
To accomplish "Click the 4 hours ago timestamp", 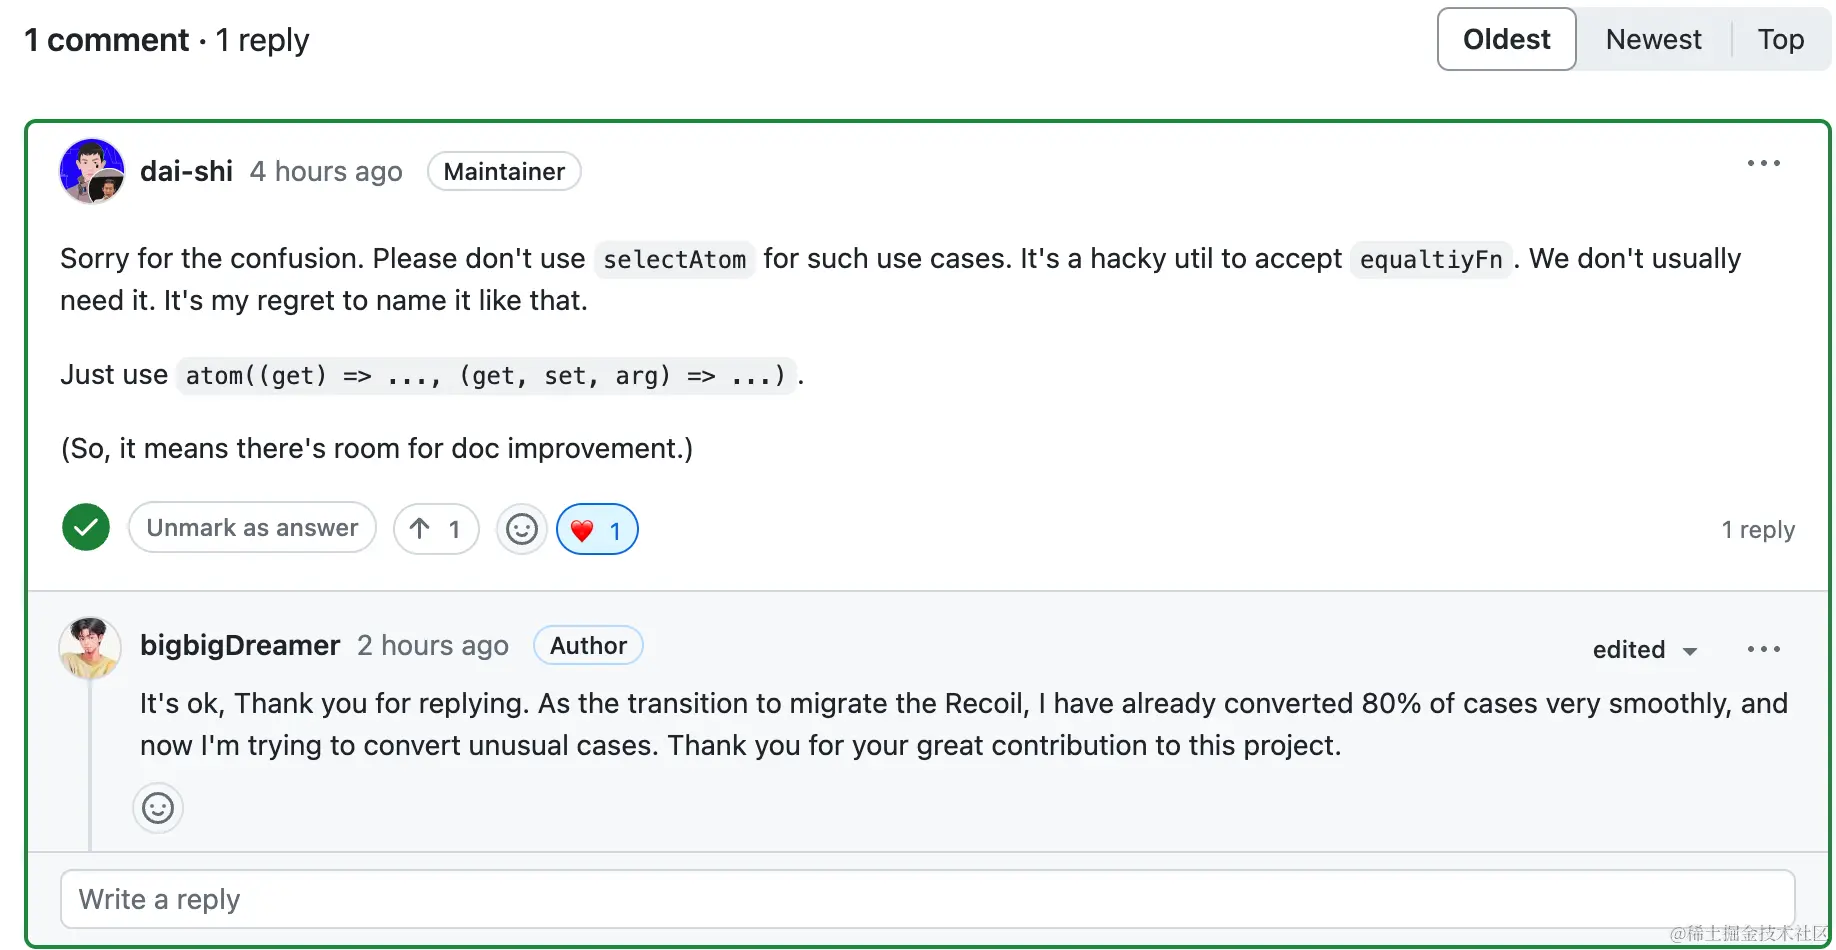I will point(326,172).
